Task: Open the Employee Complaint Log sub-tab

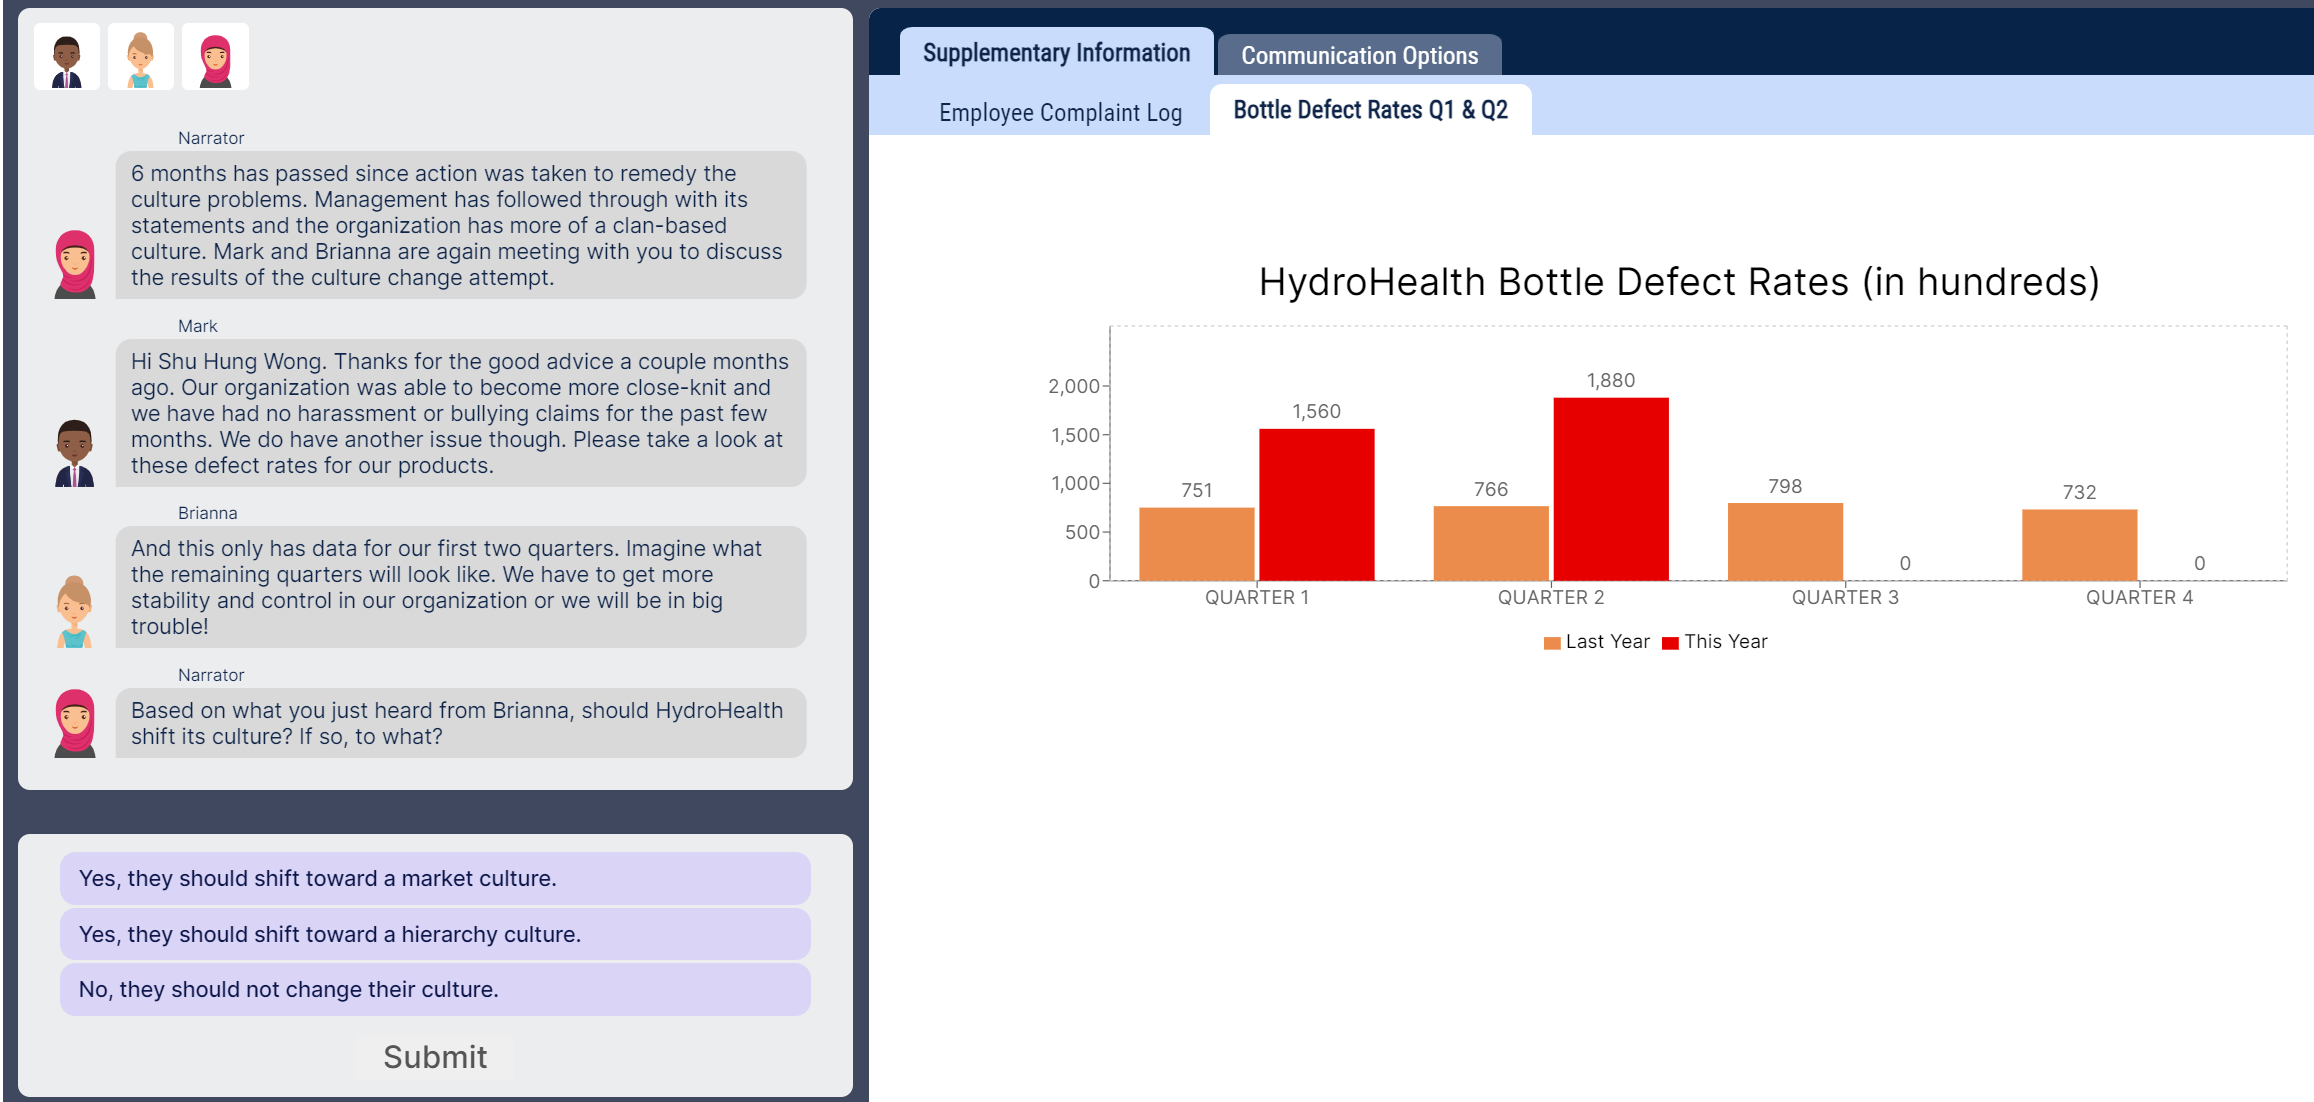Action: 1060,113
